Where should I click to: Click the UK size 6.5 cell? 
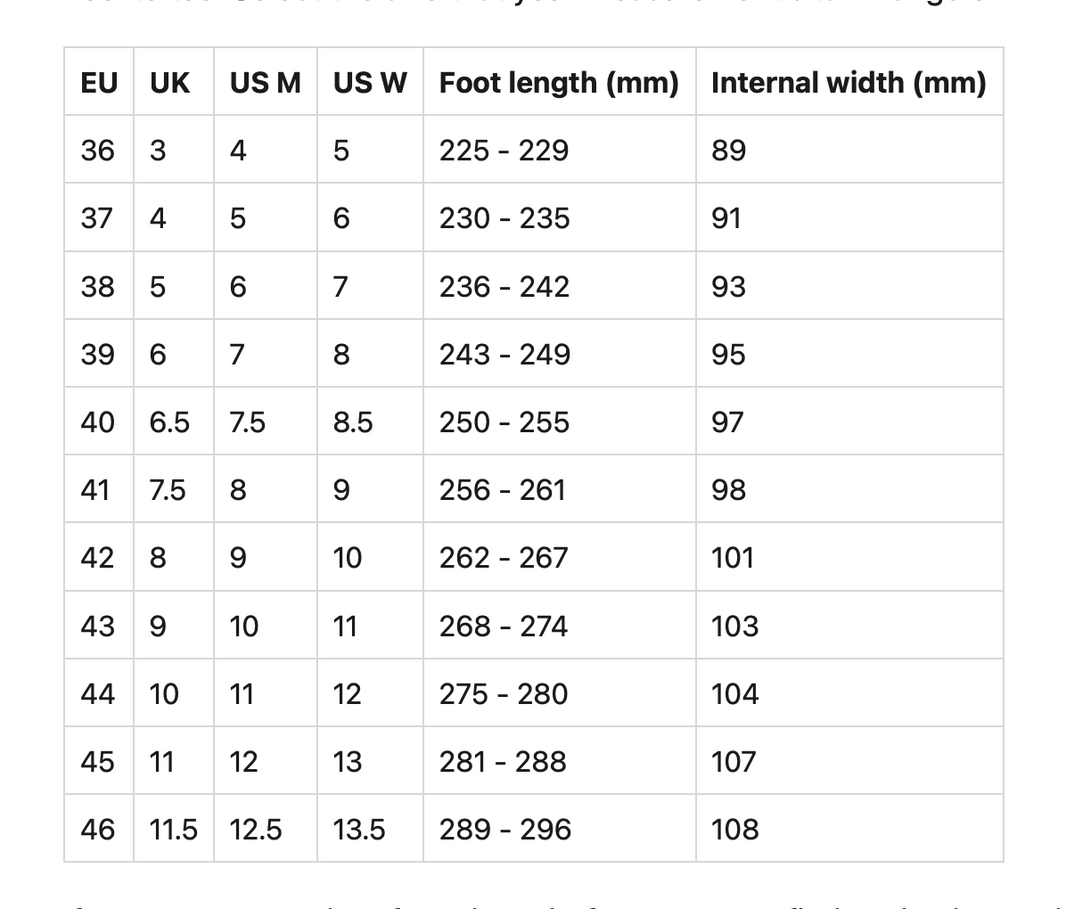pos(169,422)
